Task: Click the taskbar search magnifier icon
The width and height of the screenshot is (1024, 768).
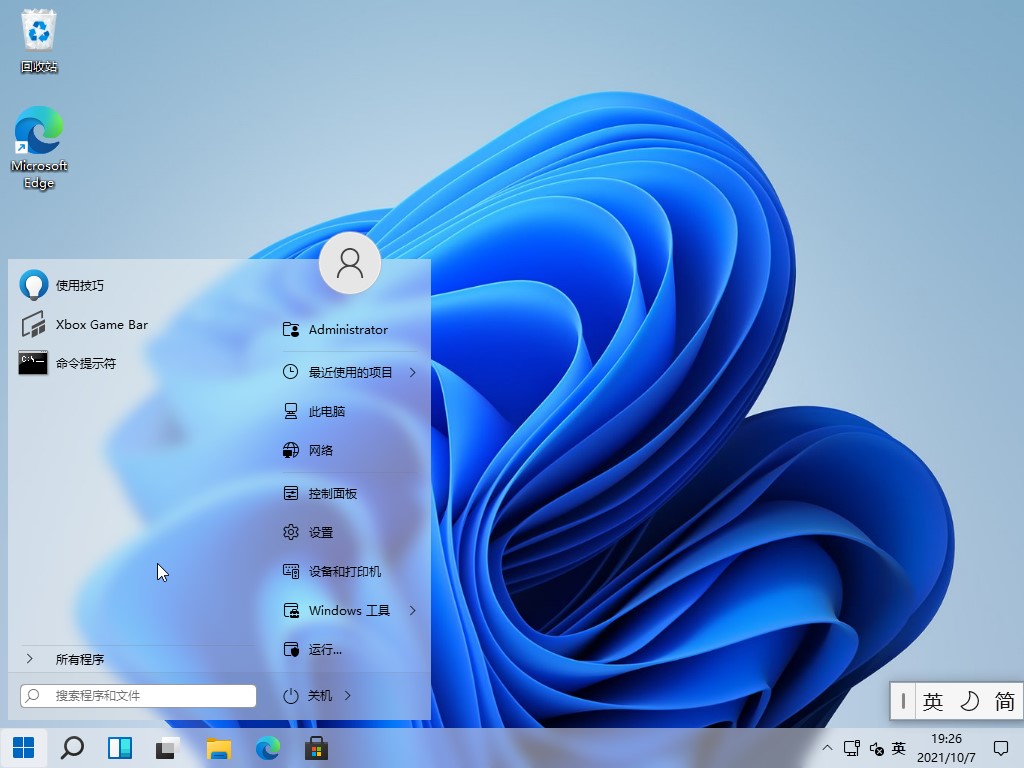Action: coord(72,748)
